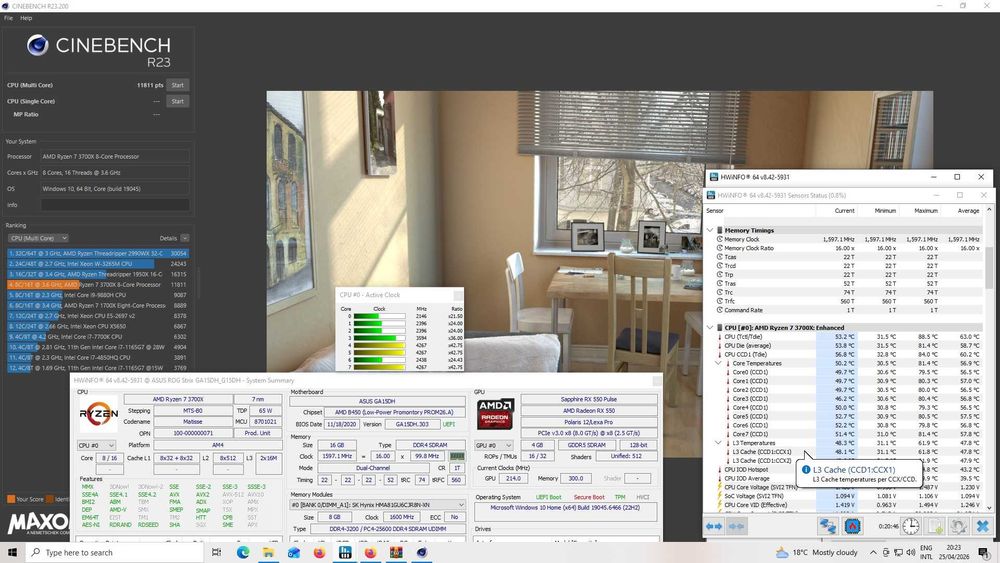
Task: Collapse the Memory Timings sensor group
Action: (710, 230)
